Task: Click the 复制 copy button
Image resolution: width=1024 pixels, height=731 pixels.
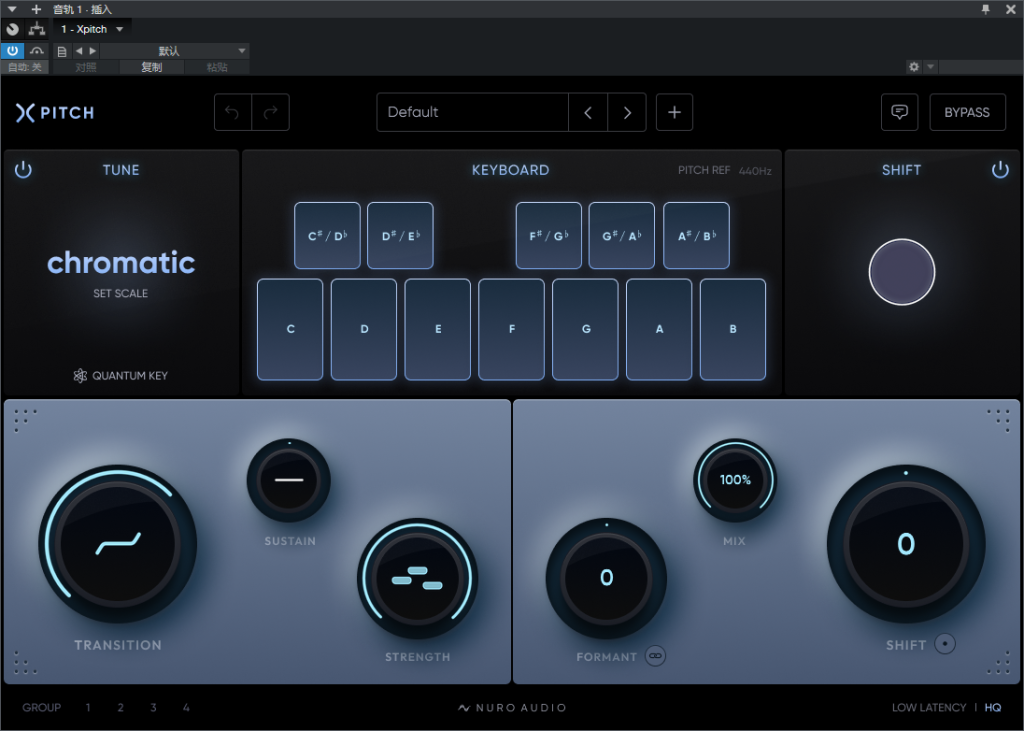Action: pos(152,67)
